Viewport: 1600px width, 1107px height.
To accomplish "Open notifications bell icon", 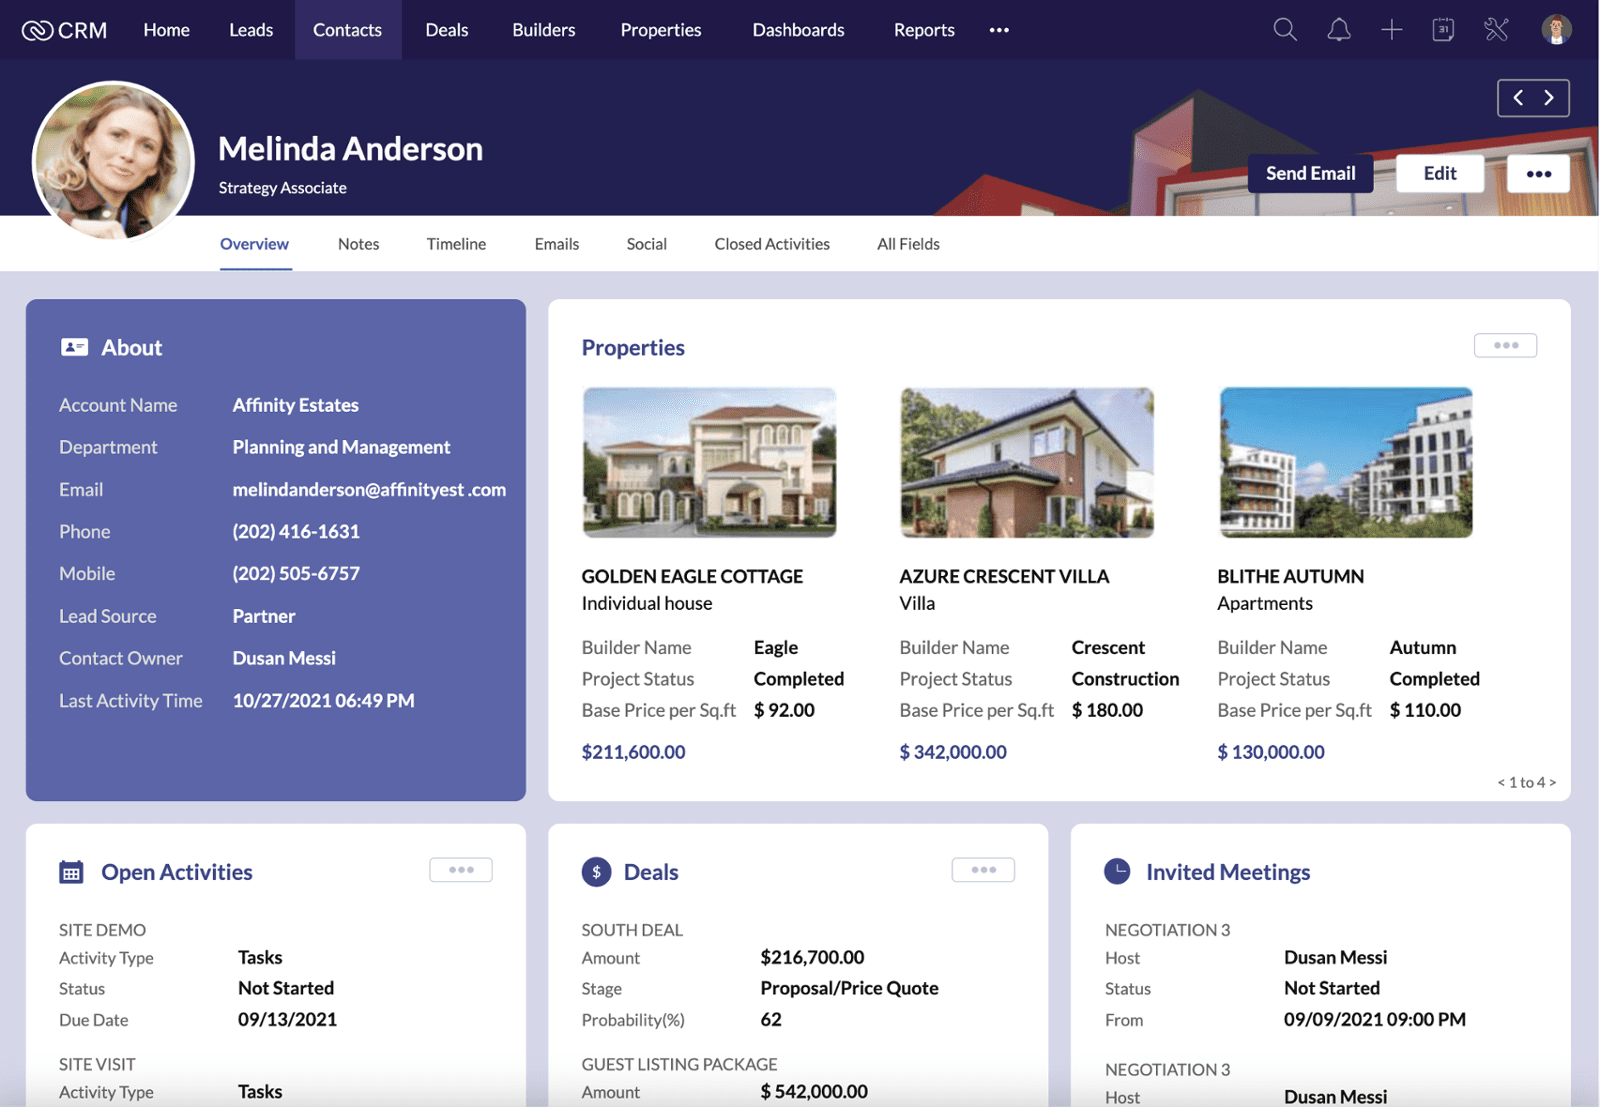I will pos(1338,30).
